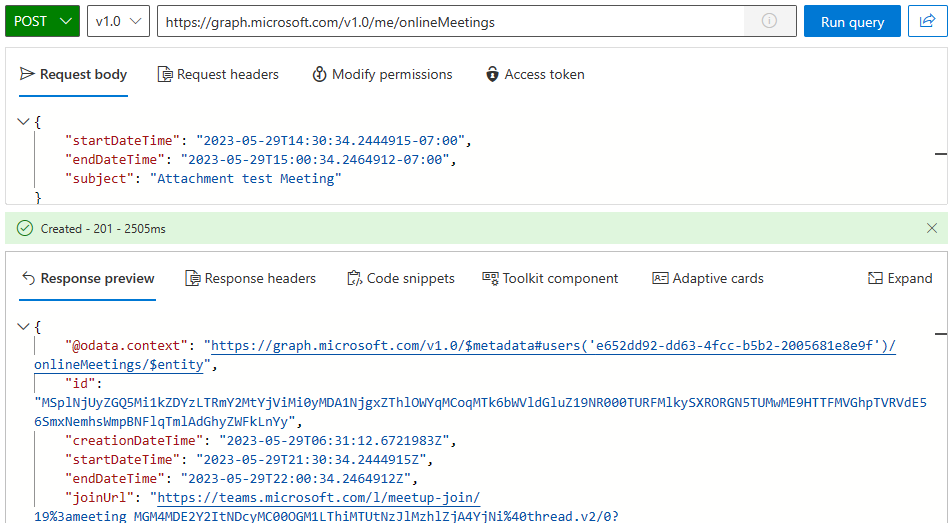Click the info icon in URL bar

click(x=769, y=21)
